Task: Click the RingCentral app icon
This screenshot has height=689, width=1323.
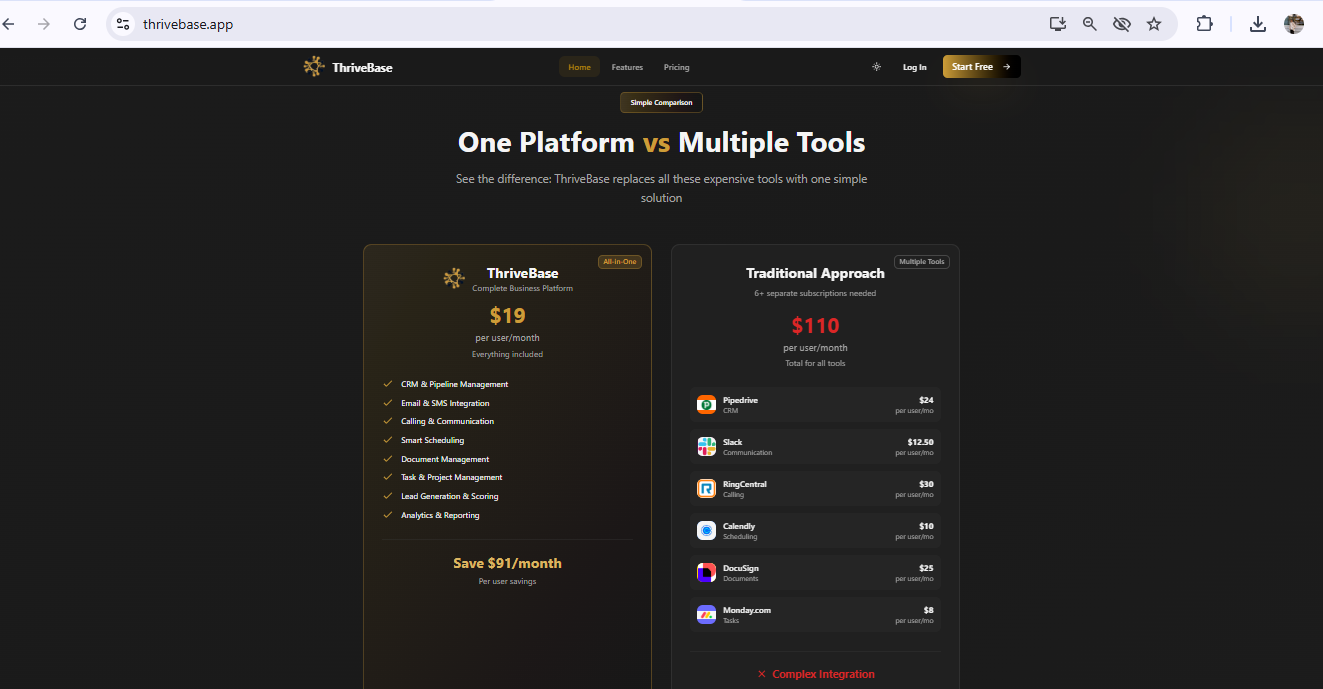Action: [x=706, y=489]
